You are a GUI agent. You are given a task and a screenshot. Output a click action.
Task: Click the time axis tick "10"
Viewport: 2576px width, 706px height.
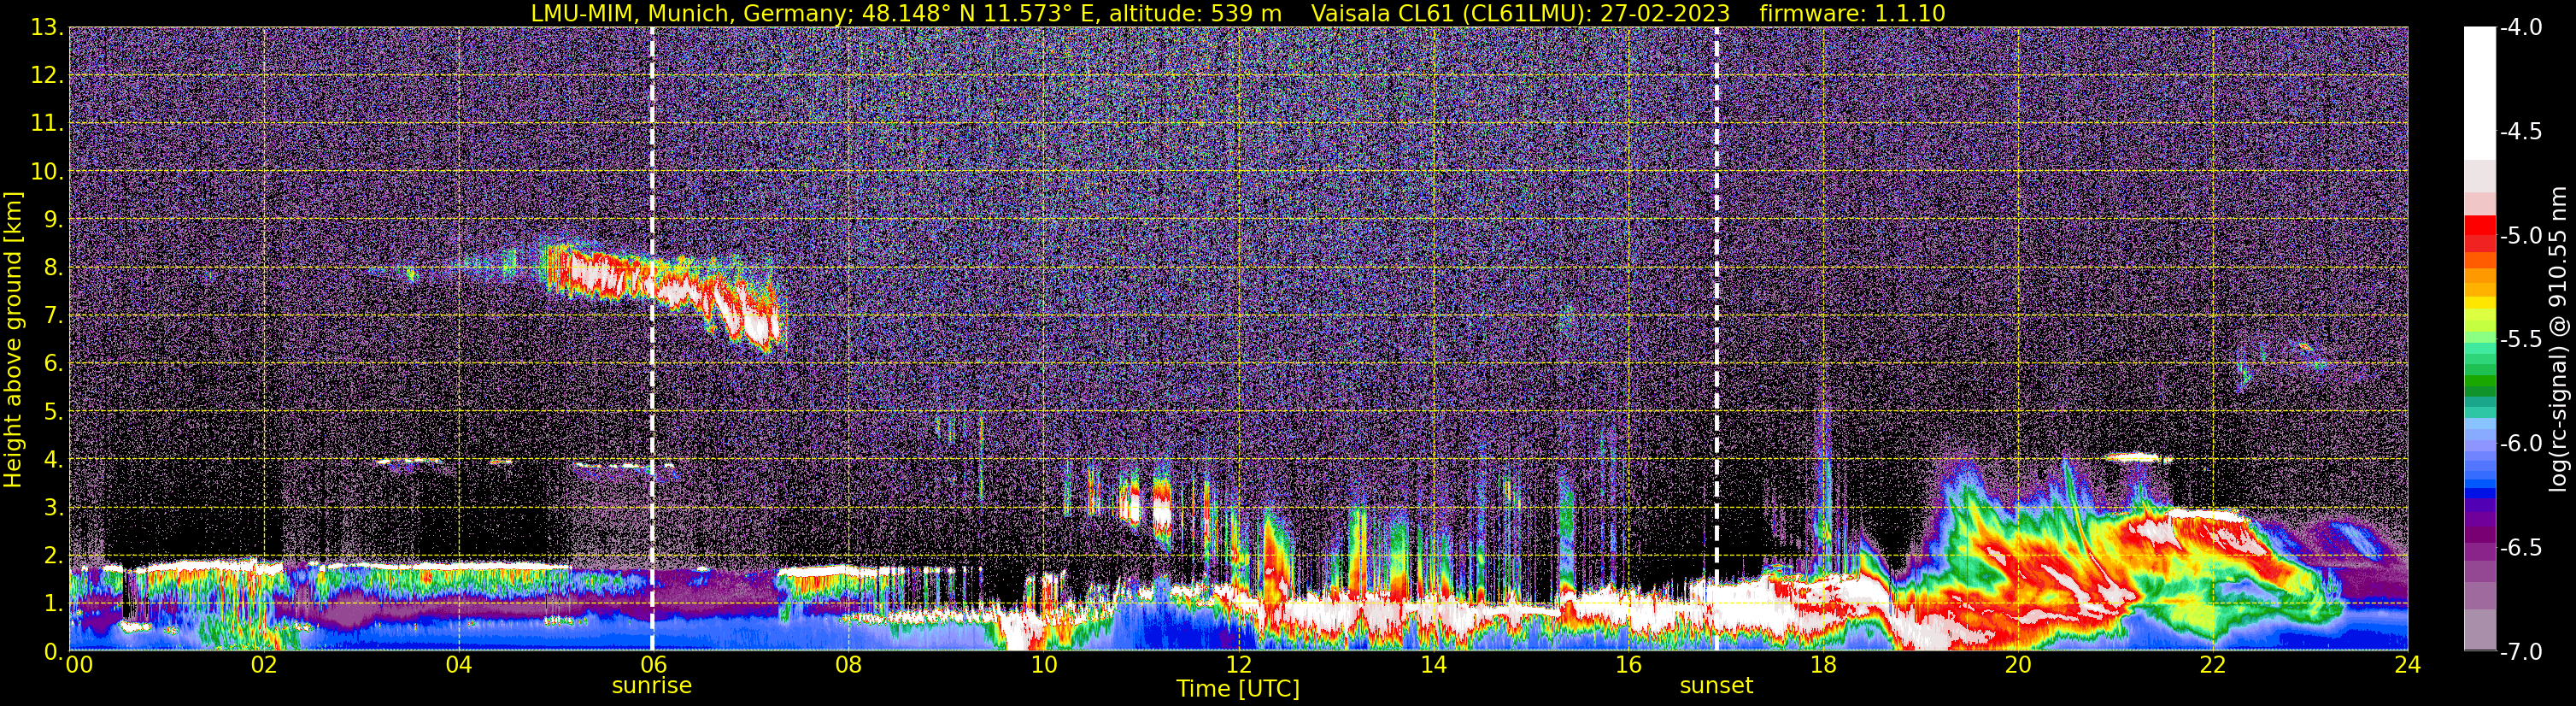[1043, 665]
